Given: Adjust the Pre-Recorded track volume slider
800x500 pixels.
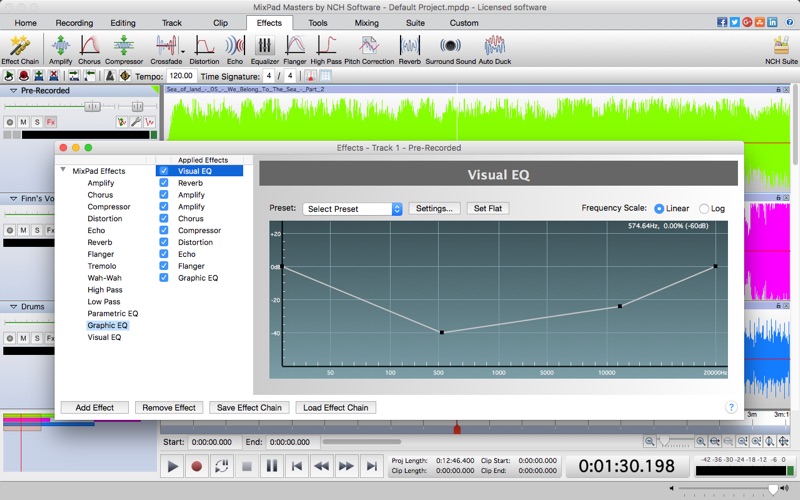Looking at the screenshot, I should point(92,105).
